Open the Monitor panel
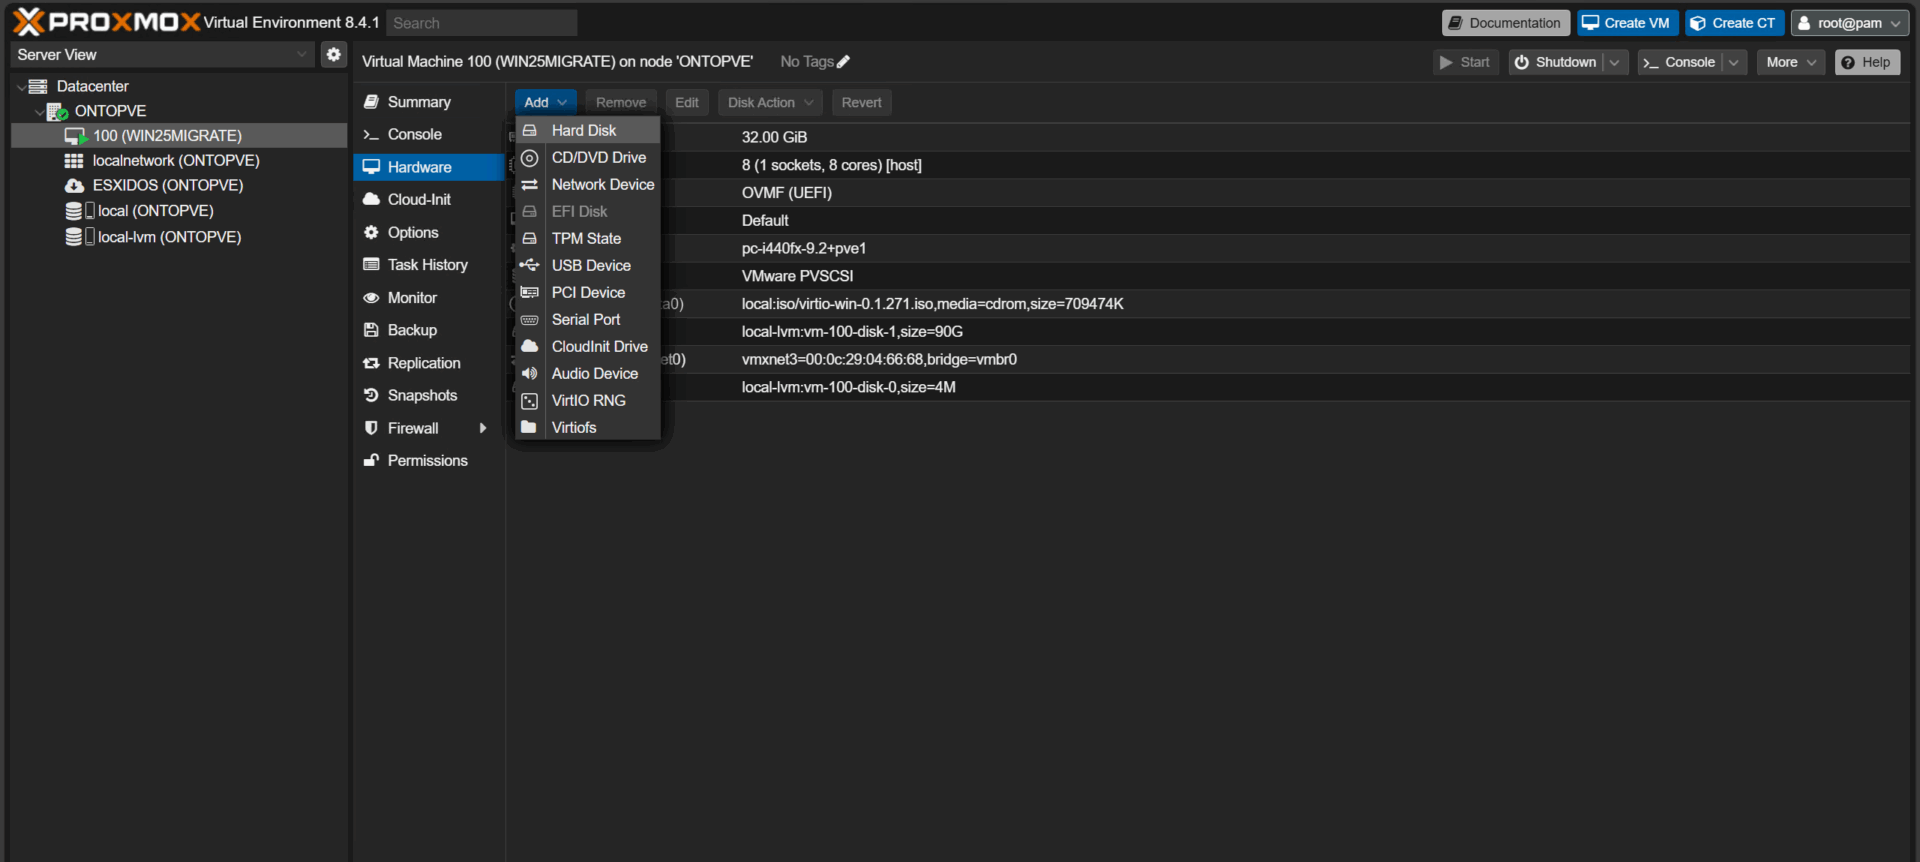The height and width of the screenshot is (862, 1920). coord(429,297)
